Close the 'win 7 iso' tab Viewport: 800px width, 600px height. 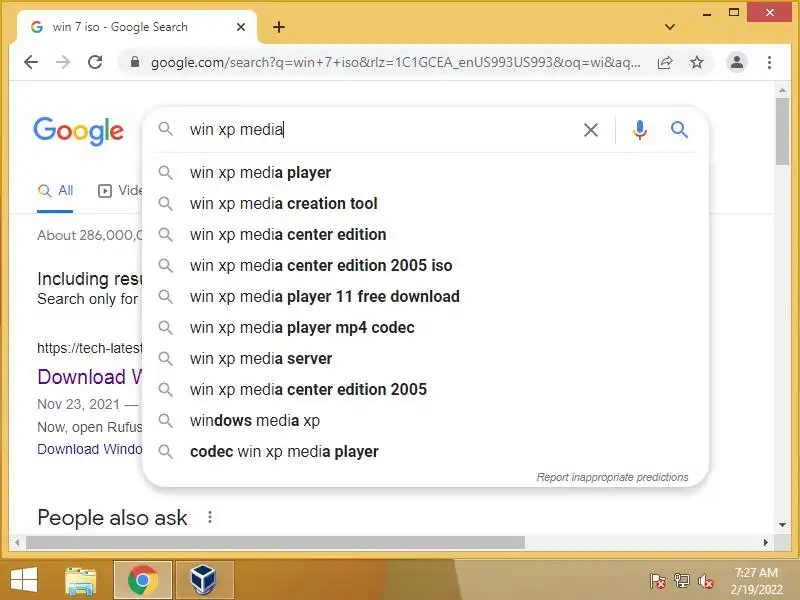click(241, 27)
